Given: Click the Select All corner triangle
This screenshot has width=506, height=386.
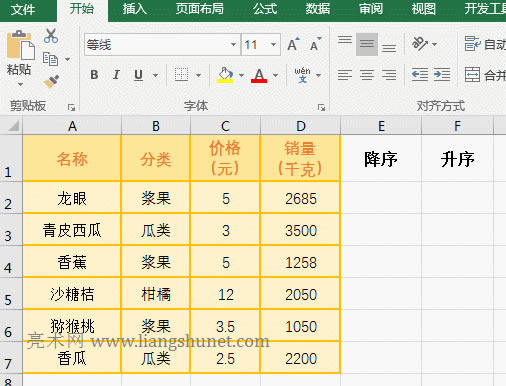Looking at the screenshot, I should tap(13, 126).
